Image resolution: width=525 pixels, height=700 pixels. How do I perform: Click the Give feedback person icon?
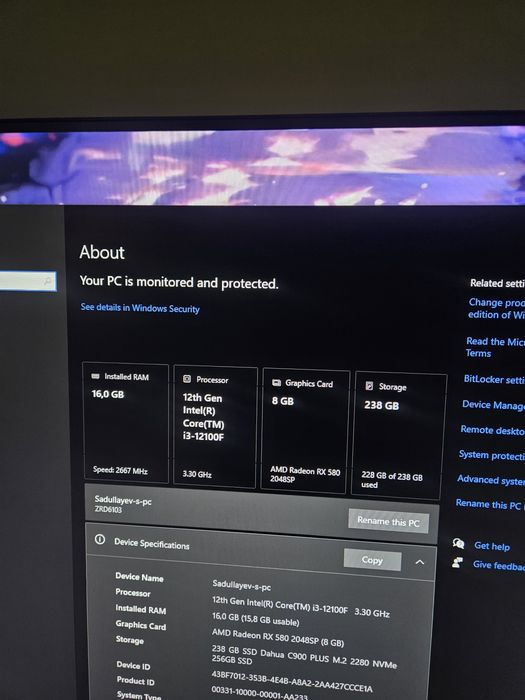(457, 562)
